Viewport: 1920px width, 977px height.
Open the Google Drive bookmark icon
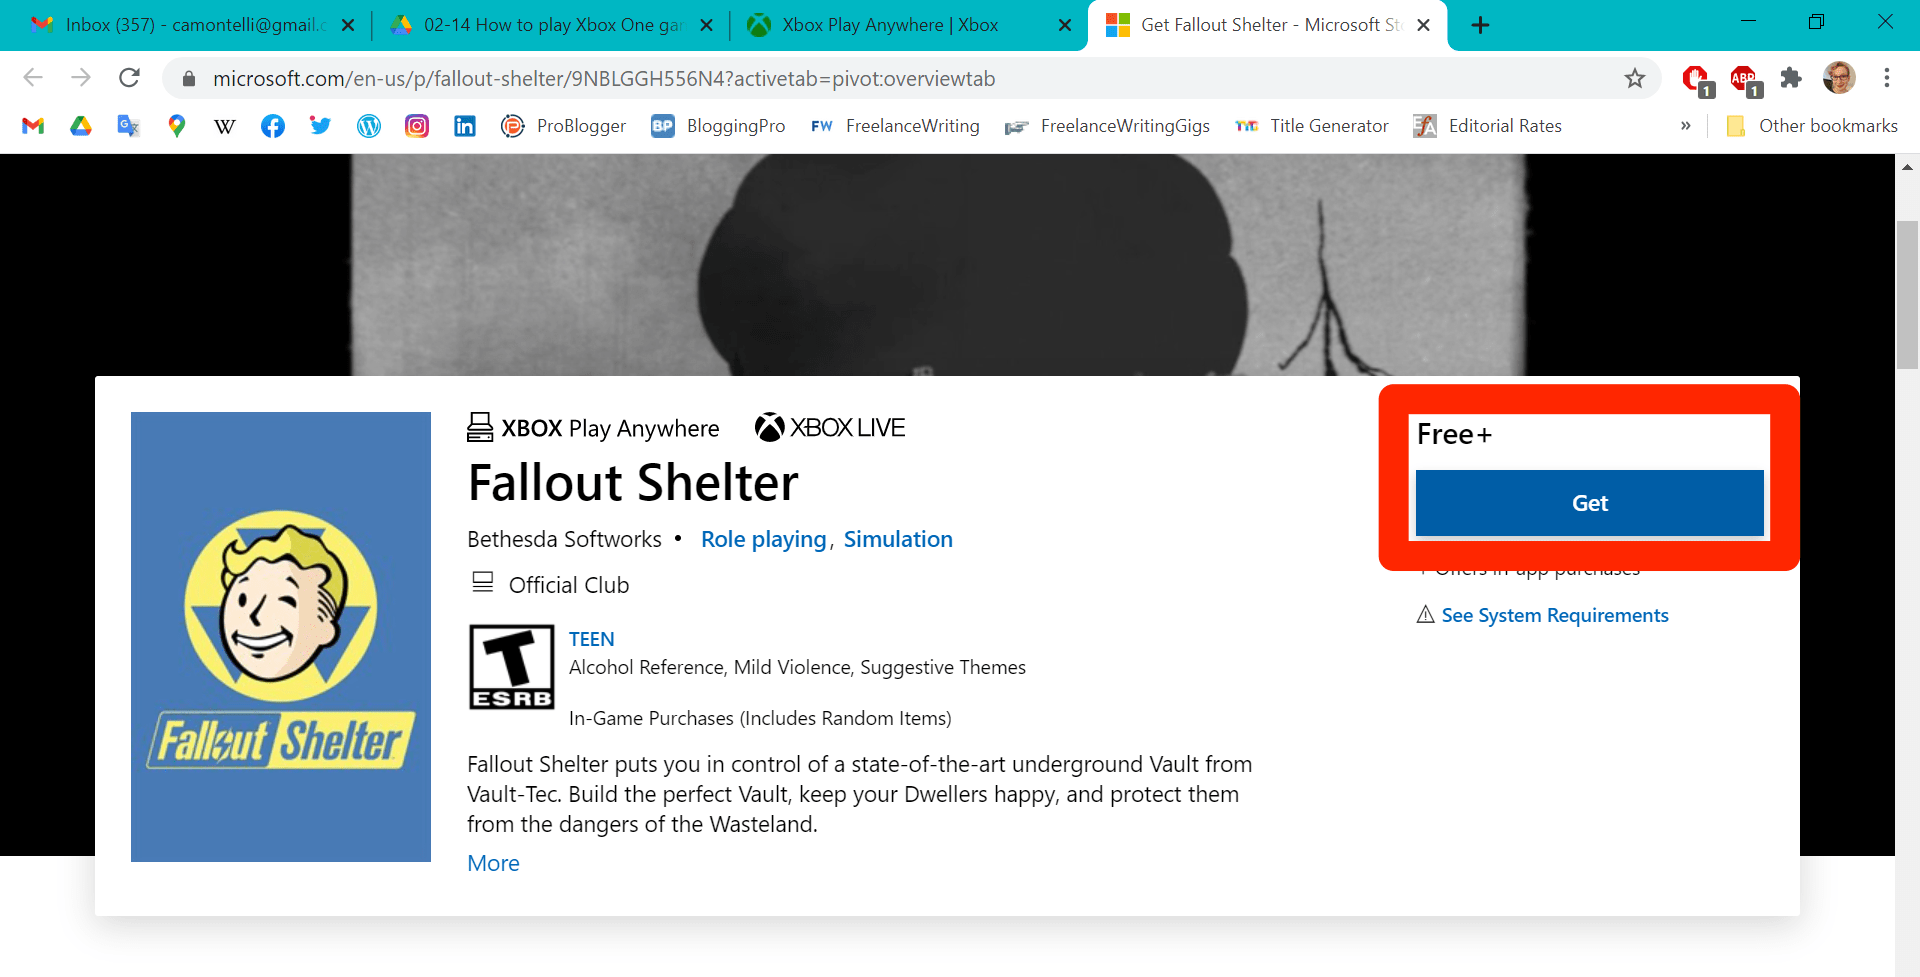point(81,126)
